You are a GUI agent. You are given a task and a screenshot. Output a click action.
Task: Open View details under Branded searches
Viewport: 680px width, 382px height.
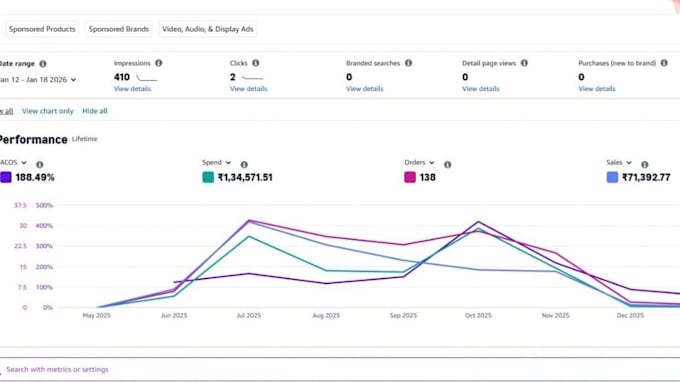pos(365,88)
